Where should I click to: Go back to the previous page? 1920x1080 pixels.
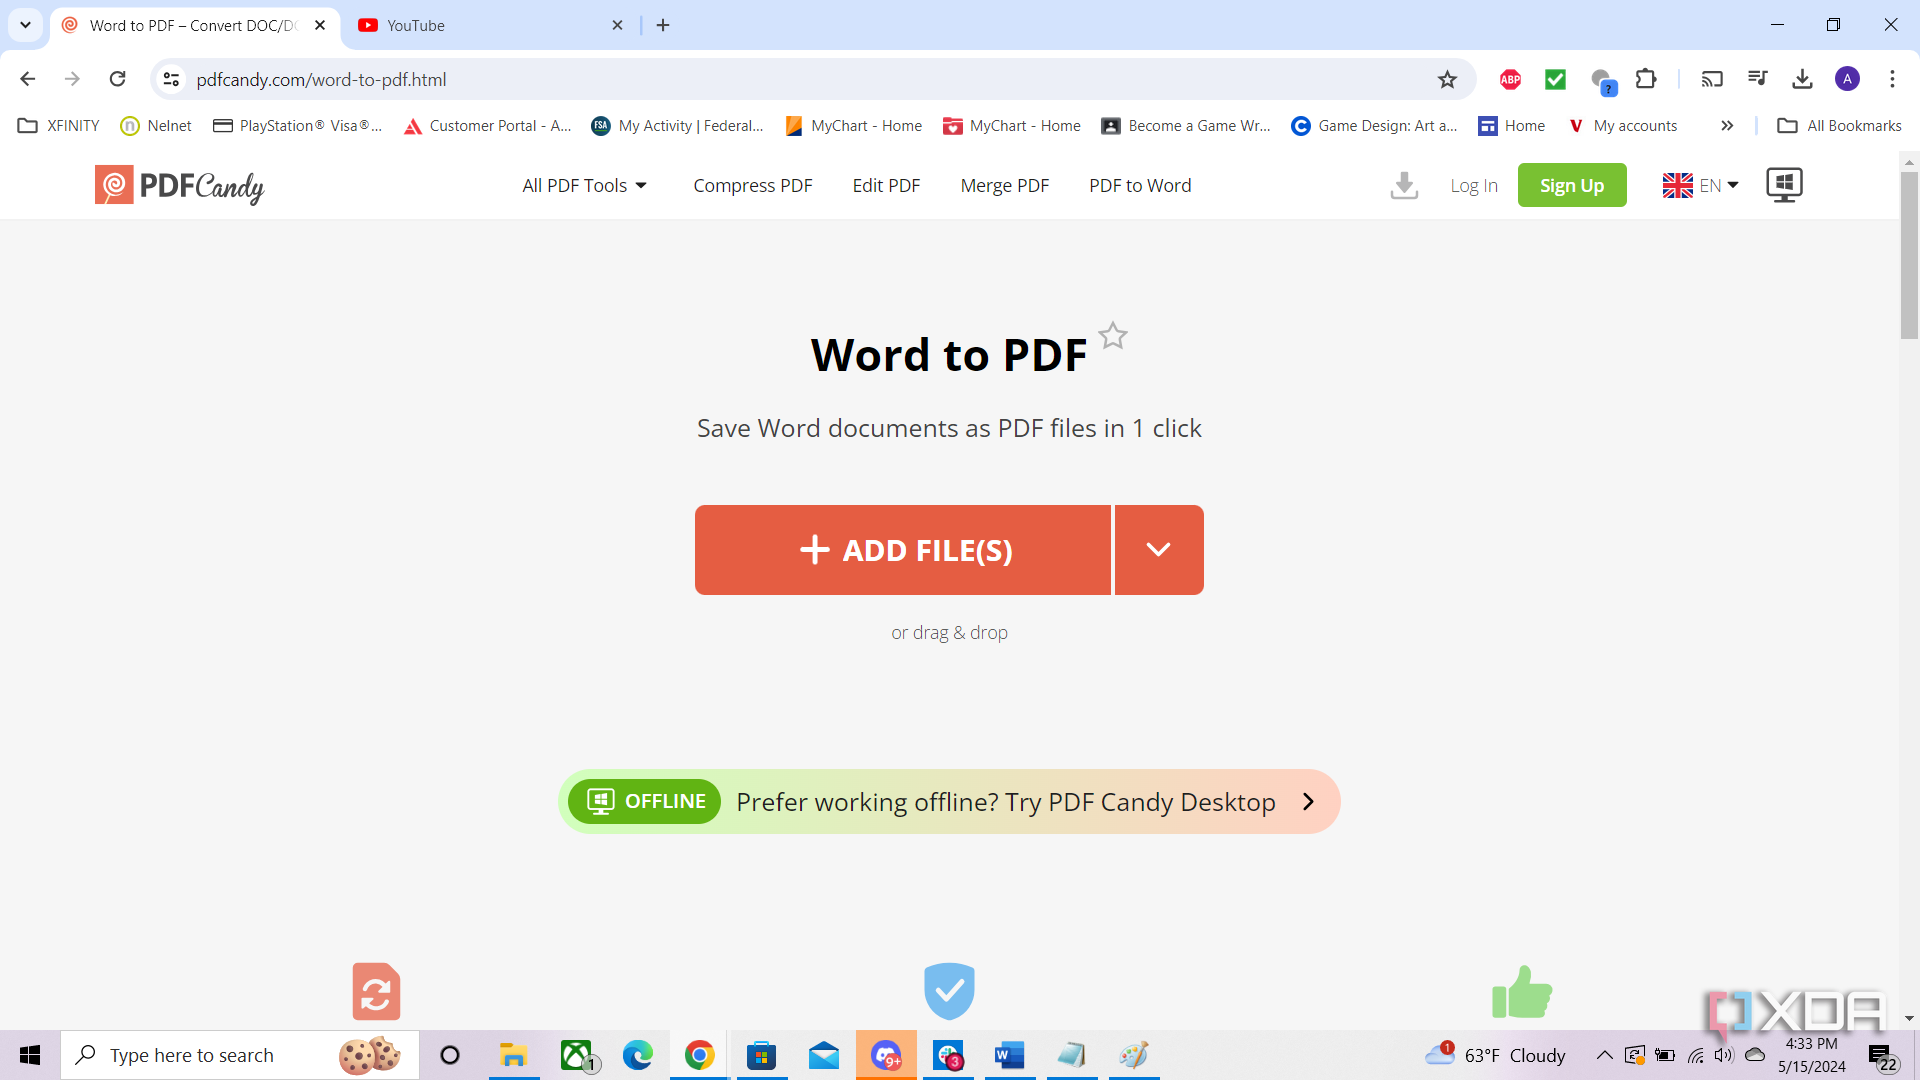pos(28,79)
